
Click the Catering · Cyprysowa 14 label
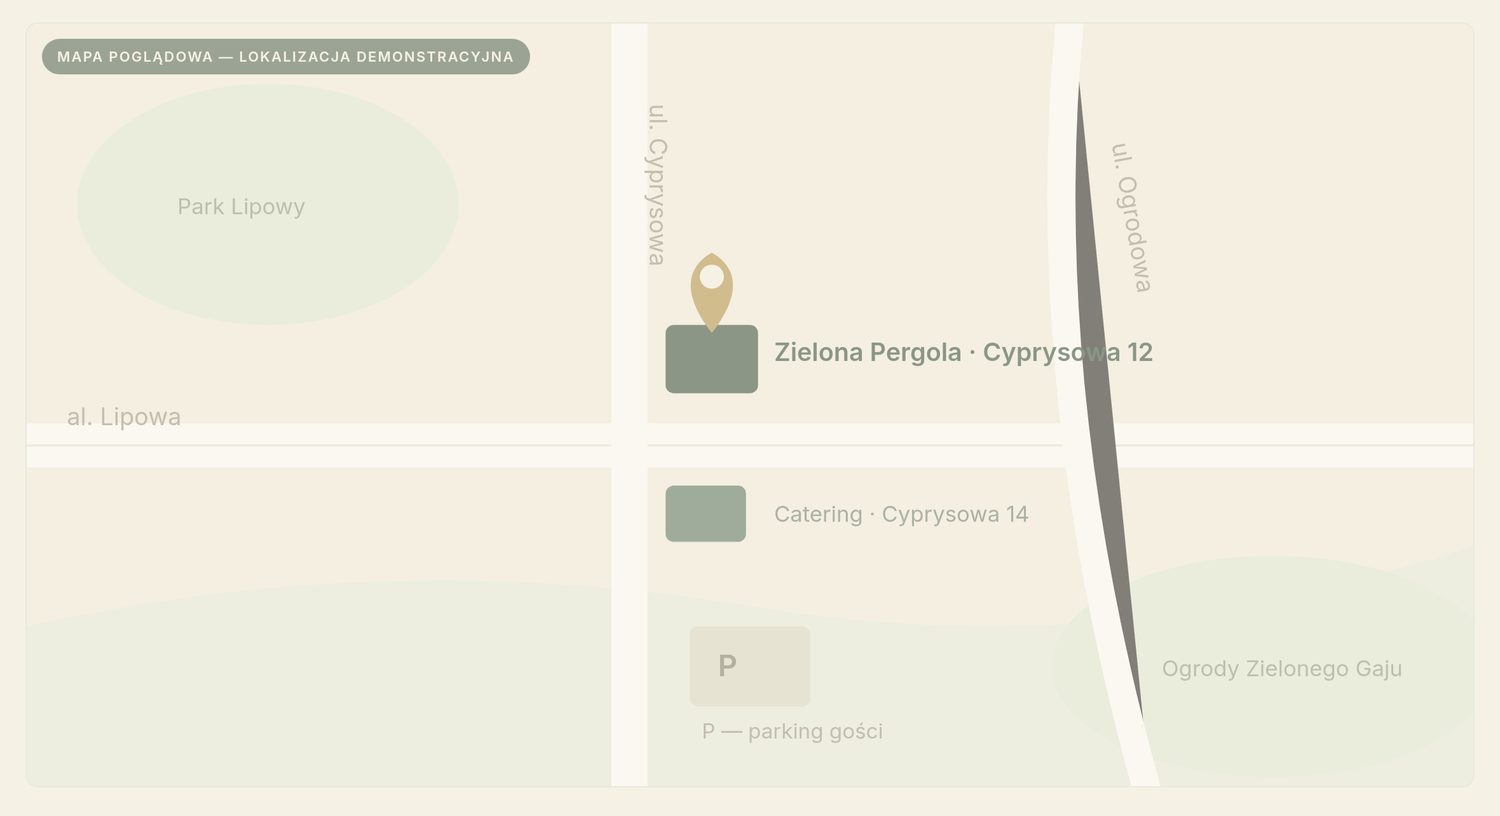[901, 514]
